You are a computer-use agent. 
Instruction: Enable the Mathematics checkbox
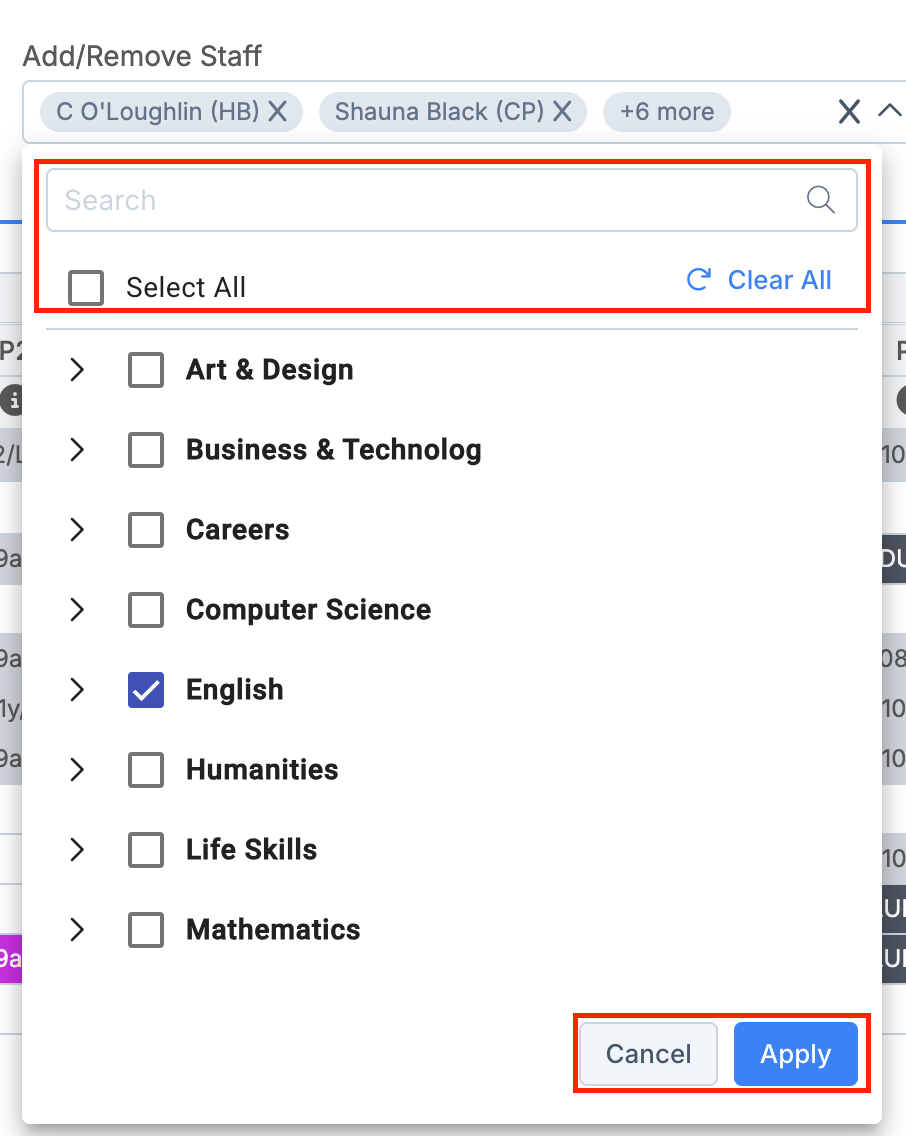tap(146, 930)
